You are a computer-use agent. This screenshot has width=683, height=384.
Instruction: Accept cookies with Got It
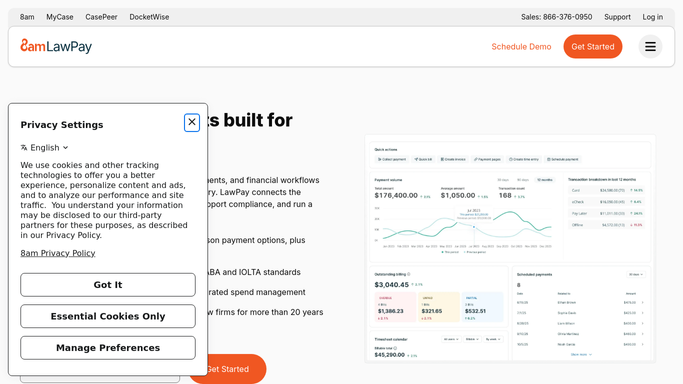tap(108, 285)
